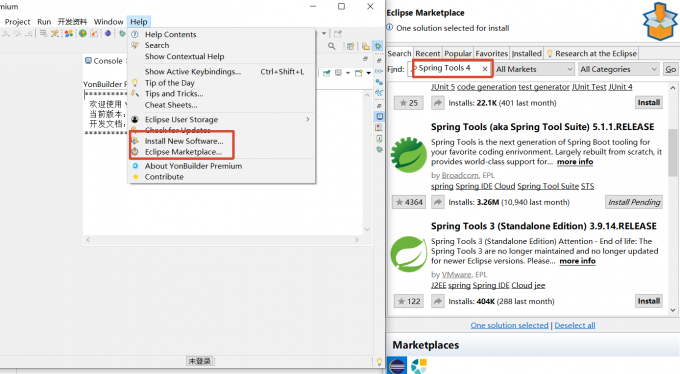Screen dimensions: 680x374
Task: Click Install button beside 22.1K installs
Action: [x=649, y=102]
